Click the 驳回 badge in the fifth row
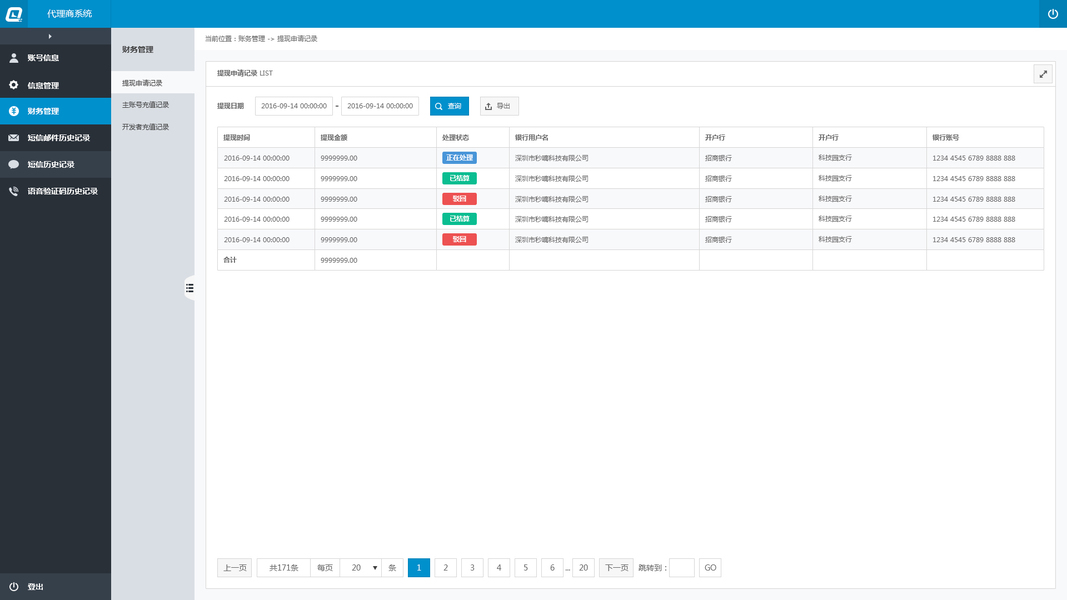 coord(459,239)
